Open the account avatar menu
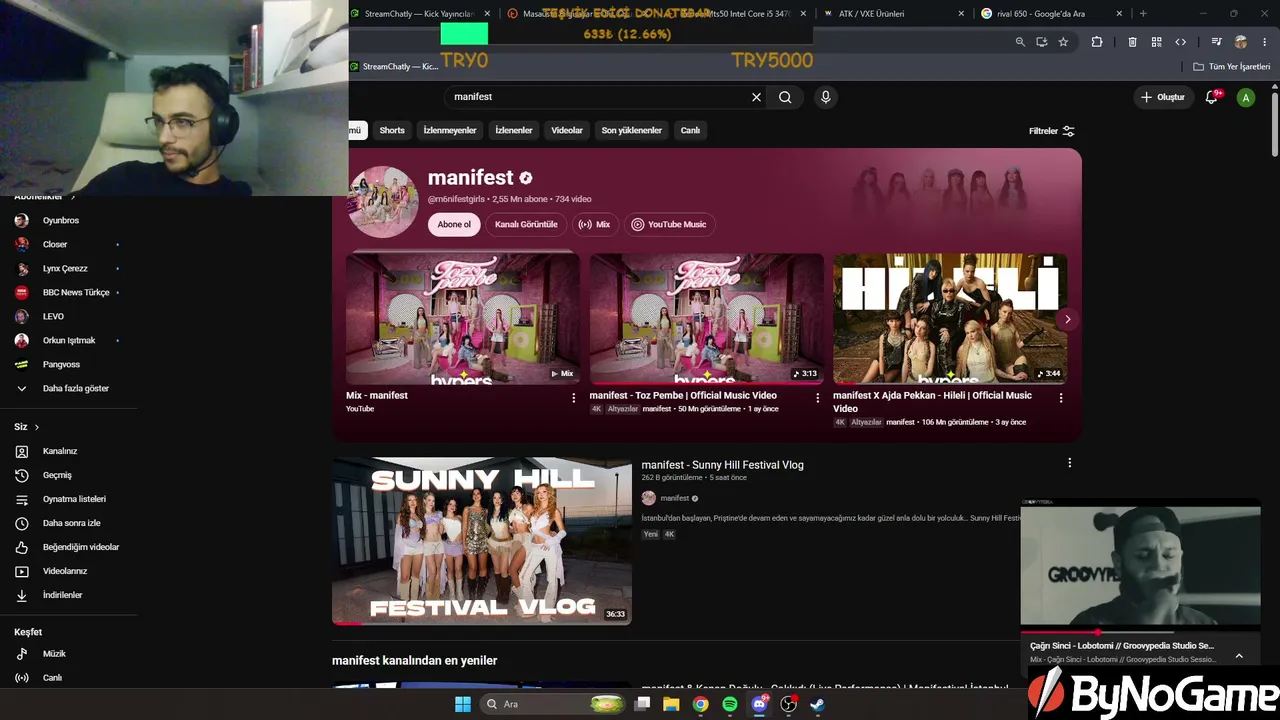This screenshot has height=720, width=1280. tap(1246, 97)
